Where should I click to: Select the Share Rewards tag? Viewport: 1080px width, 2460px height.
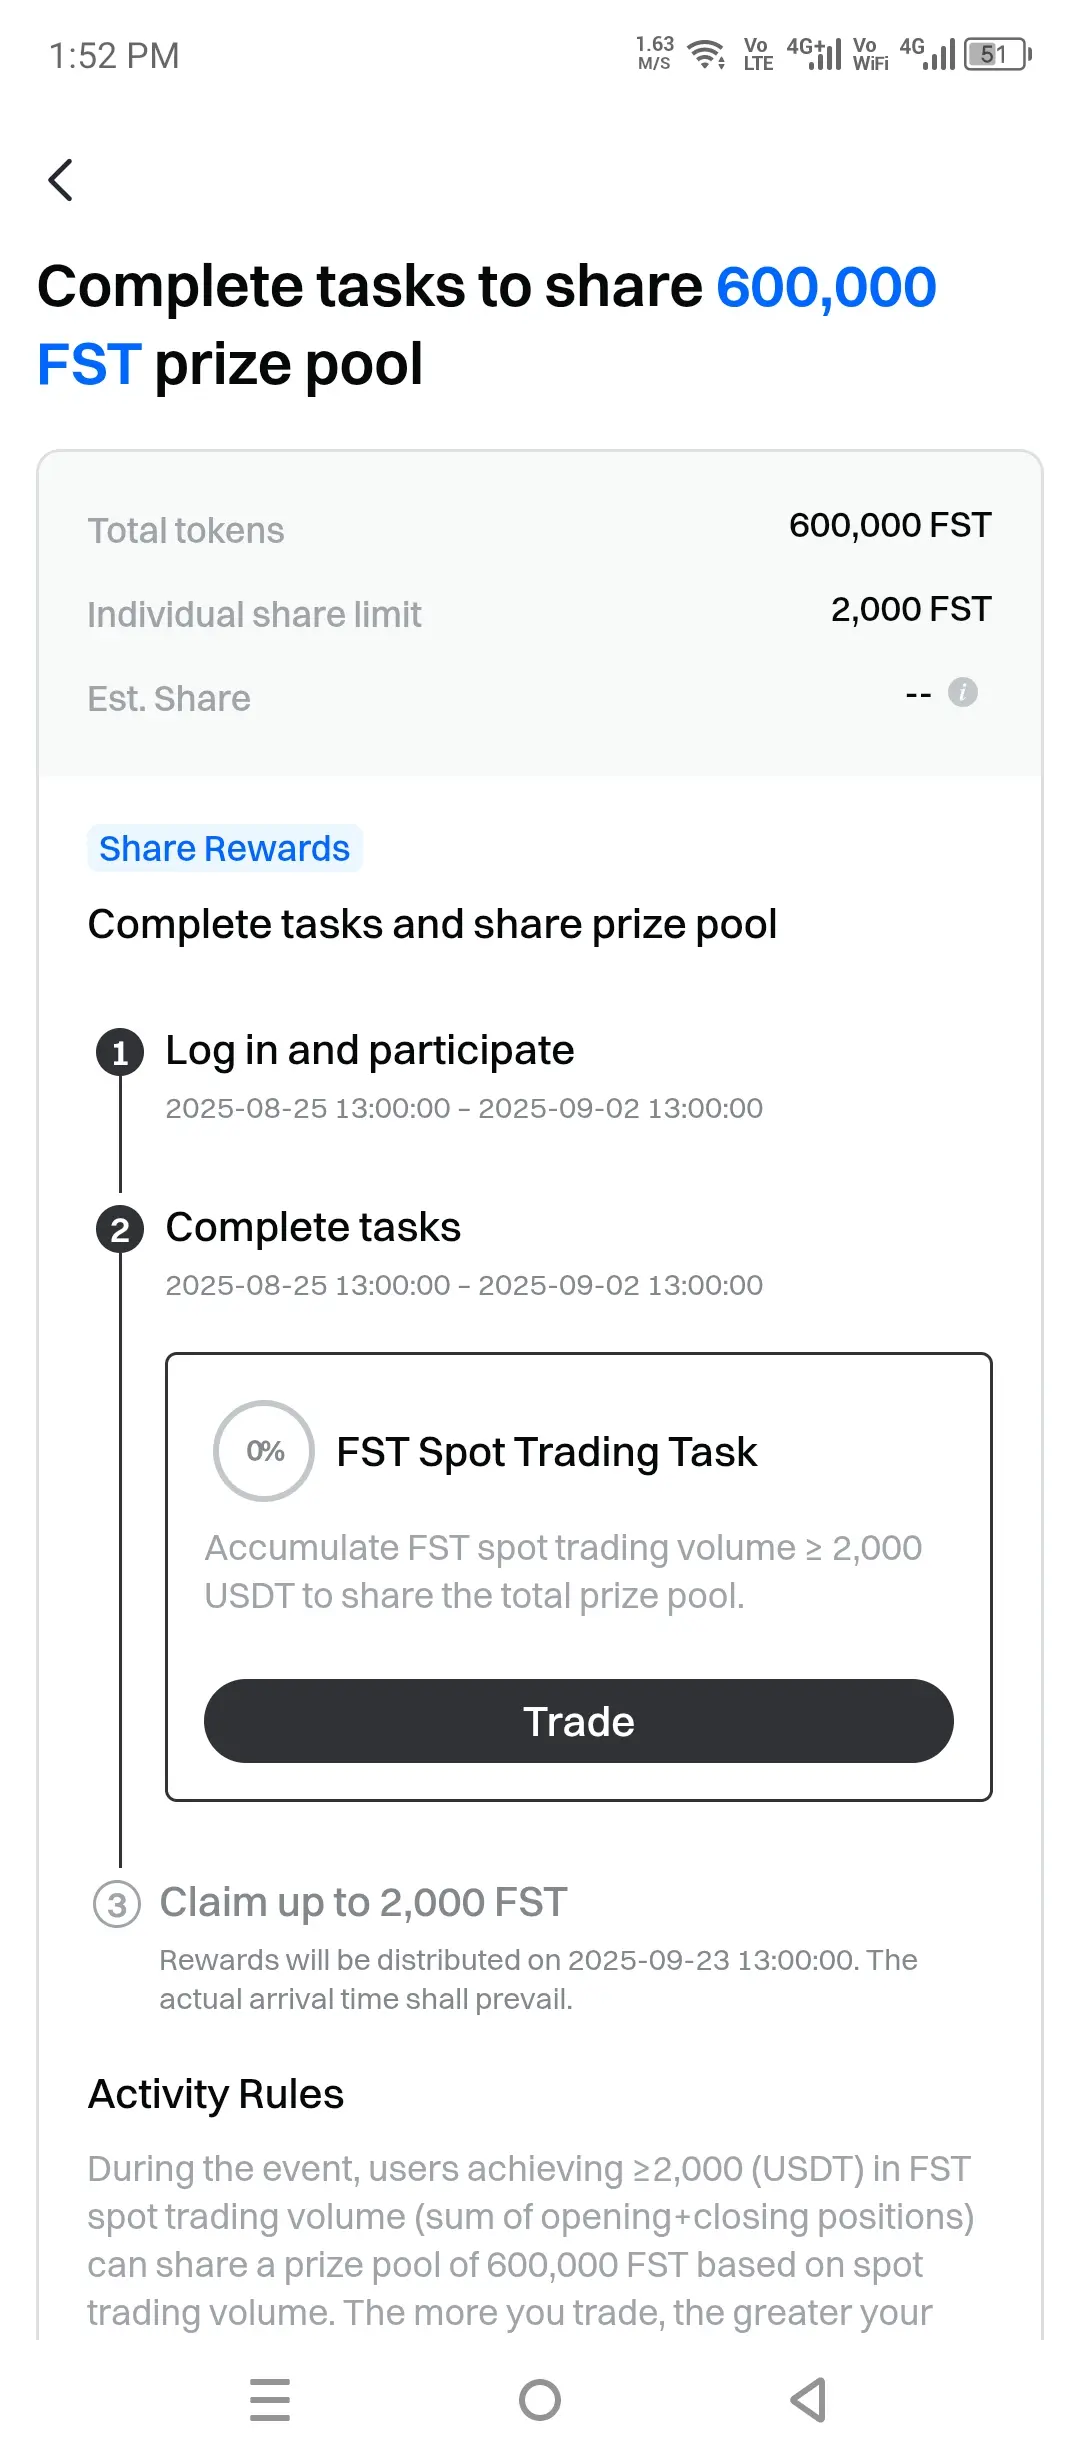pos(224,849)
